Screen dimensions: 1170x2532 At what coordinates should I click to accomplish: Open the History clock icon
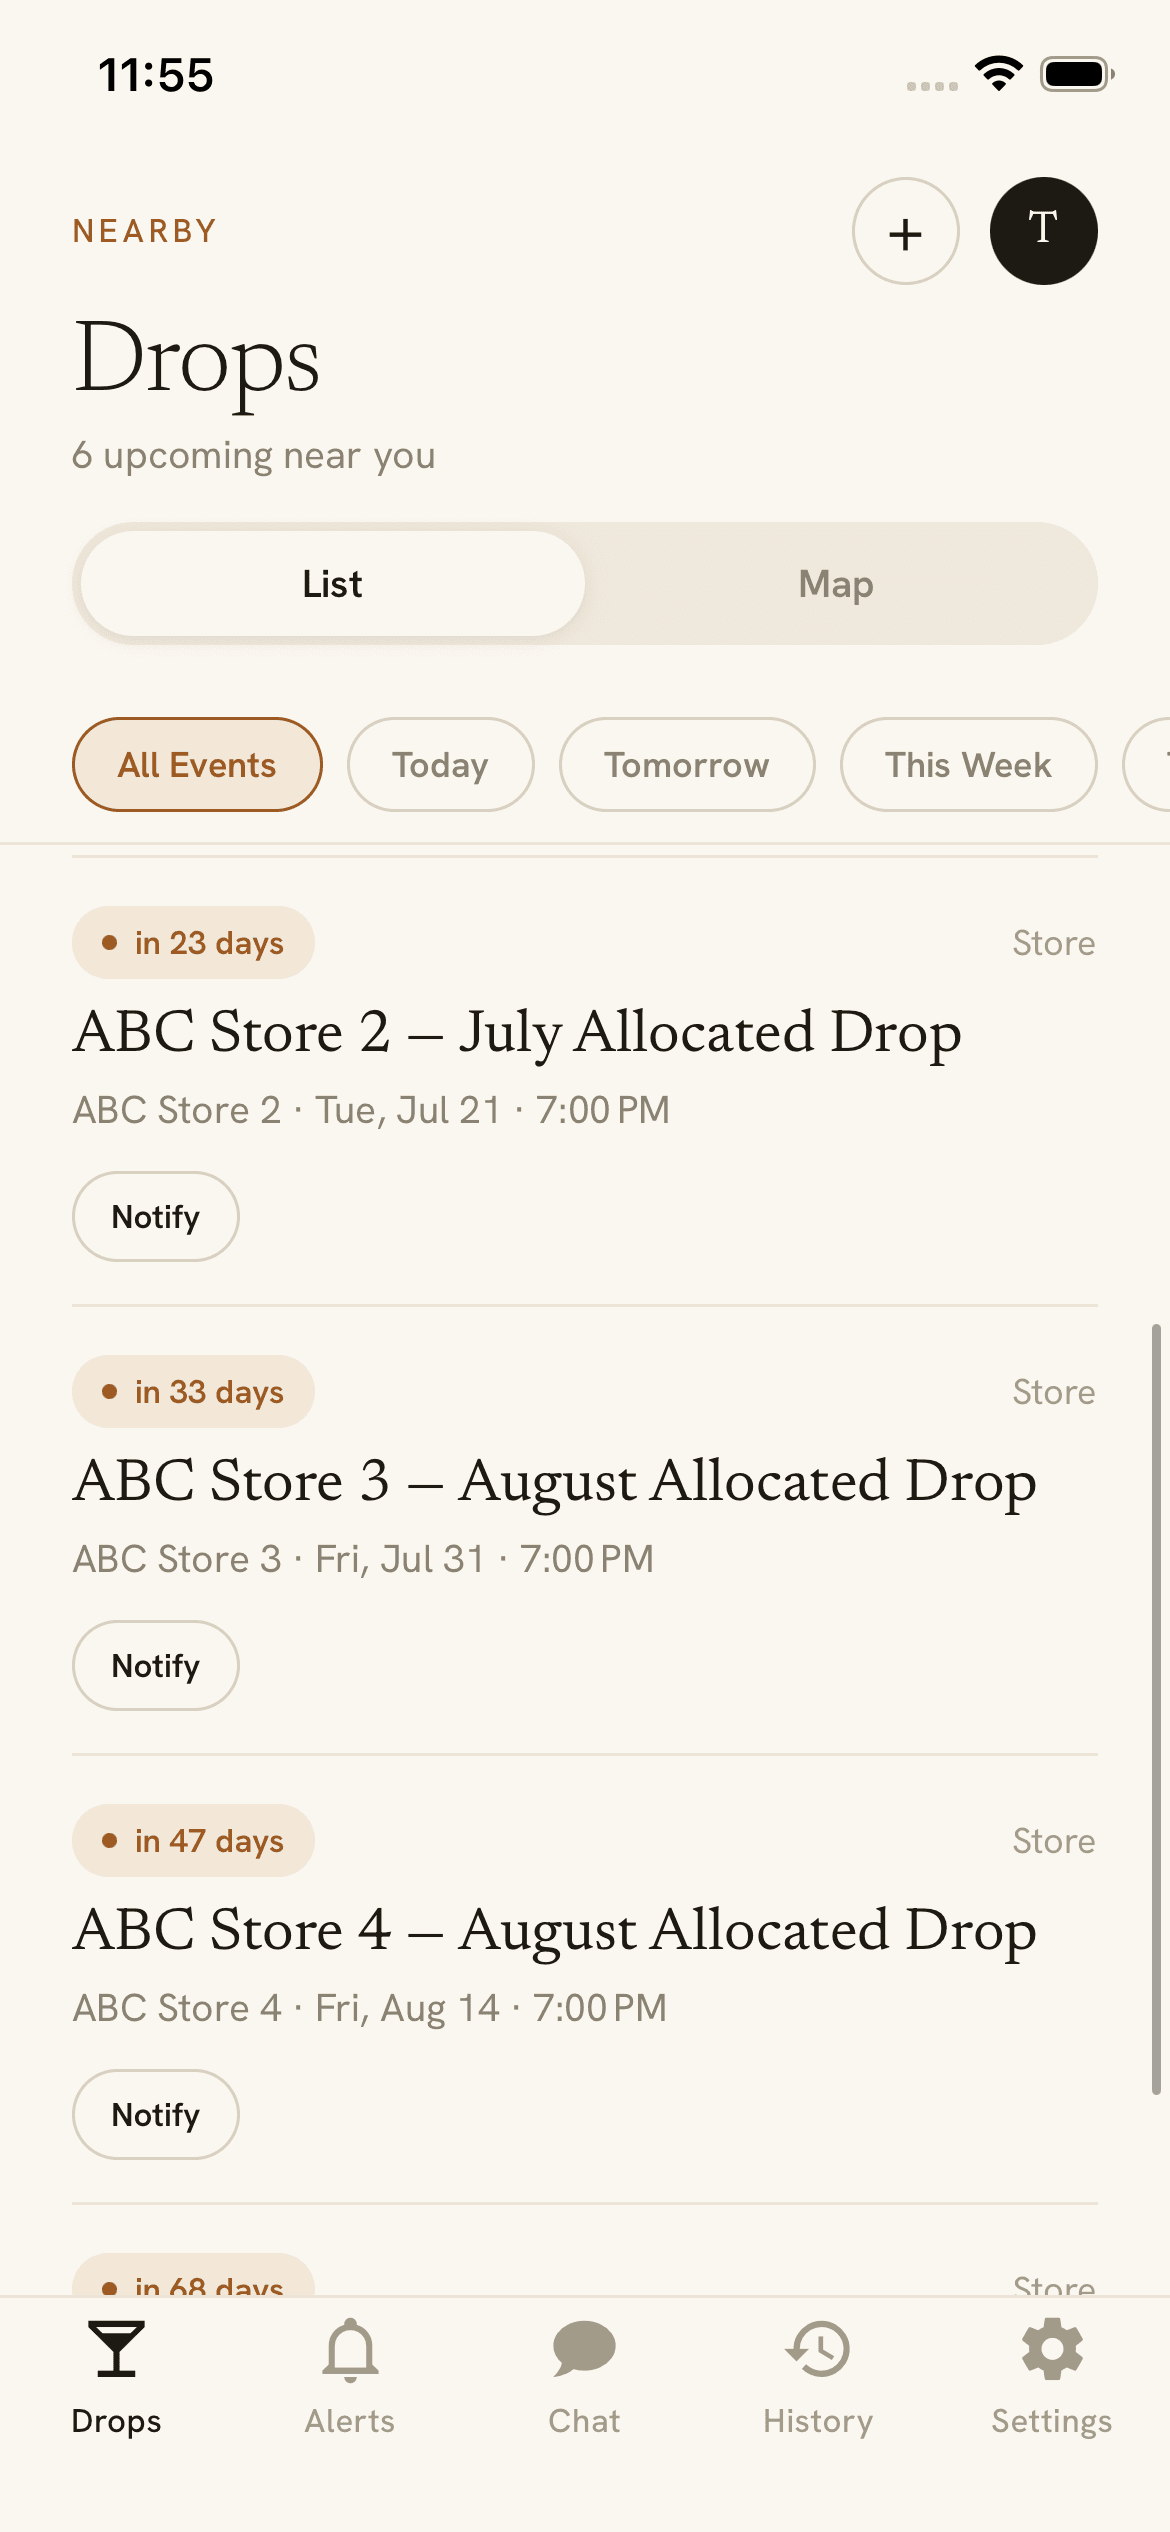[x=818, y=2349]
